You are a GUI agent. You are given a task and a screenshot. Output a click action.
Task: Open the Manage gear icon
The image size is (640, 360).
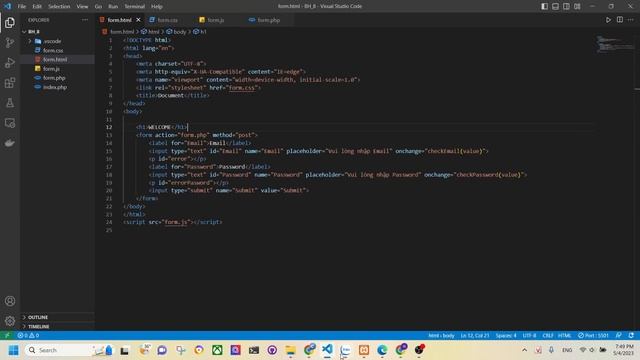click(10, 321)
